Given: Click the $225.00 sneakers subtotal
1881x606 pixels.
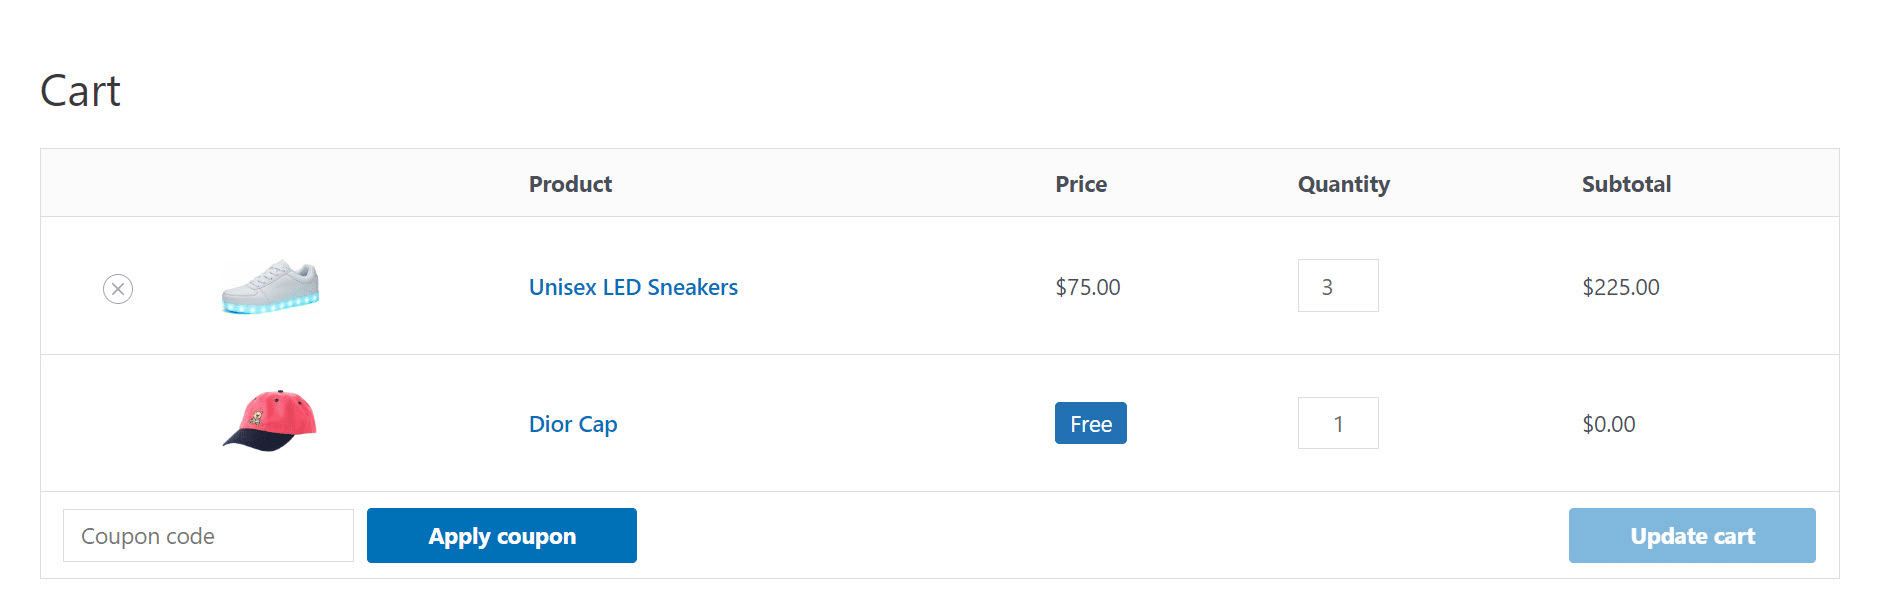Looking at the screenshot, I should pyautogui.click(x=1620, y=287).
